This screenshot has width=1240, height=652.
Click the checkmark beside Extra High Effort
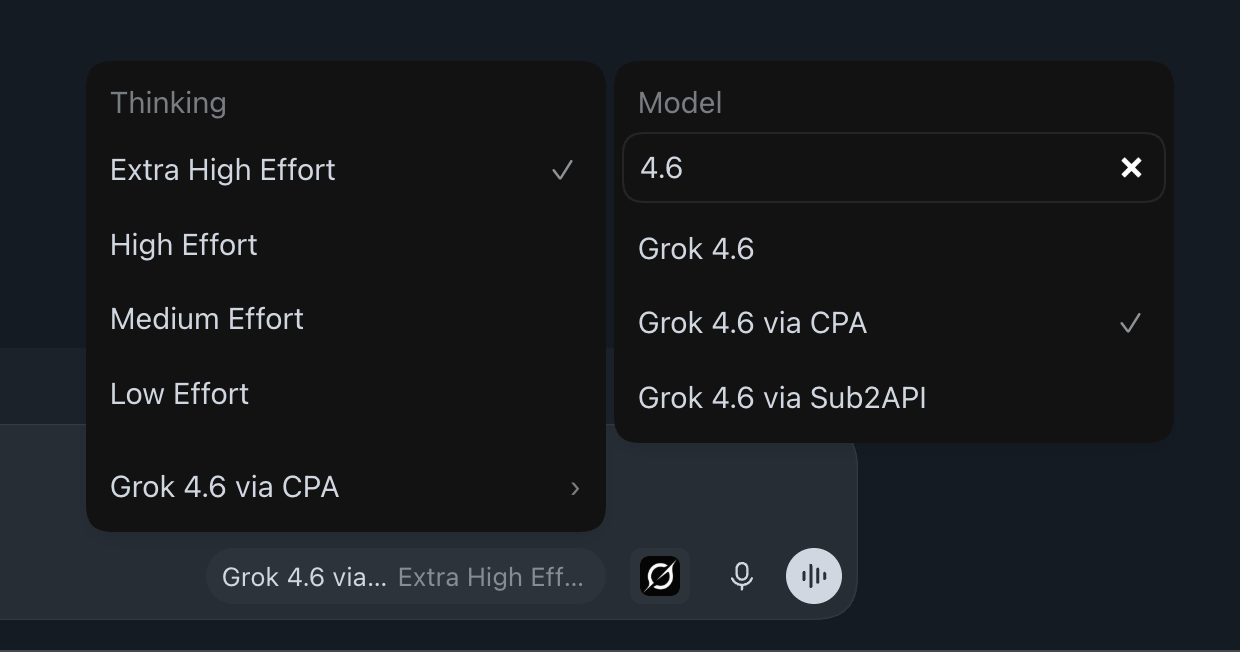563,171
